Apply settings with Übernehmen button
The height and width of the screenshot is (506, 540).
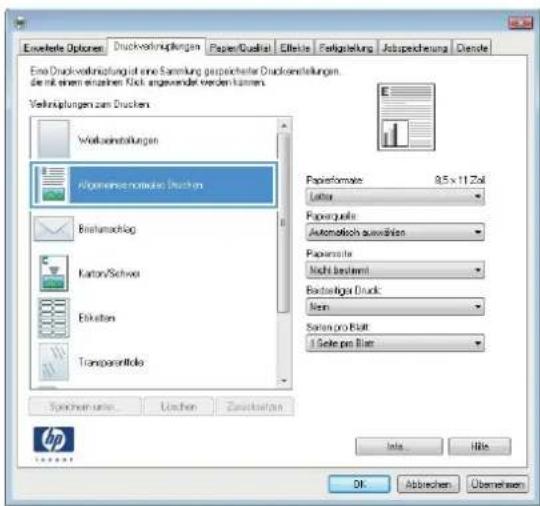pos(497,484)
